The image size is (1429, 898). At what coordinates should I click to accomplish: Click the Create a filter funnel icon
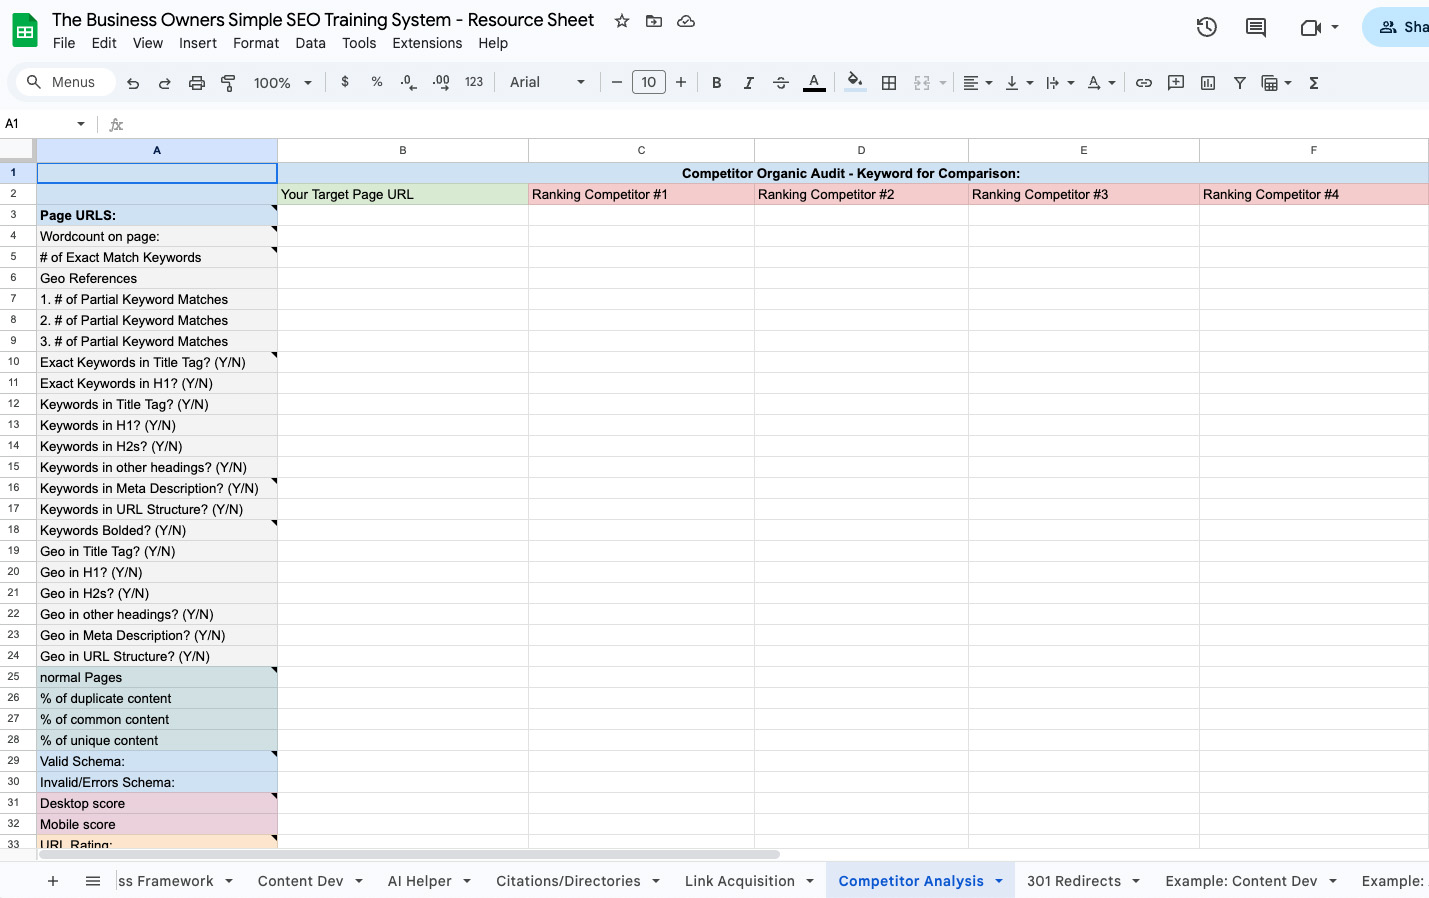pyautogui.click(x=1240, y=83)
